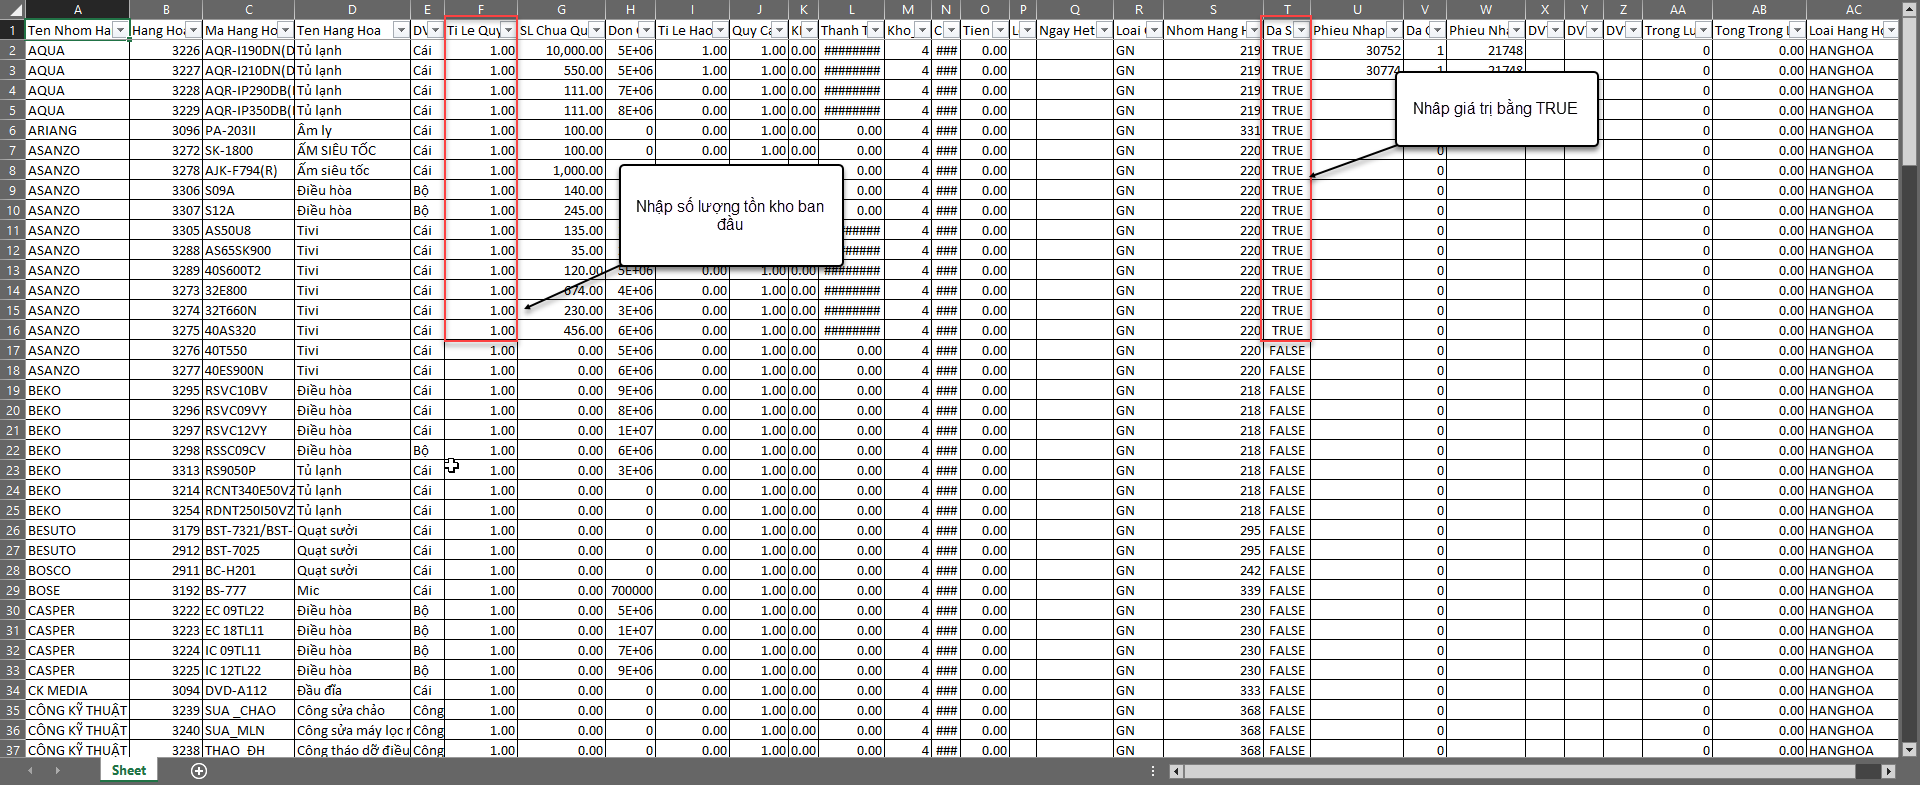Open the Tien filter dropdown in column O
This screenshot has height=785, width=1920.
(999, 30)
